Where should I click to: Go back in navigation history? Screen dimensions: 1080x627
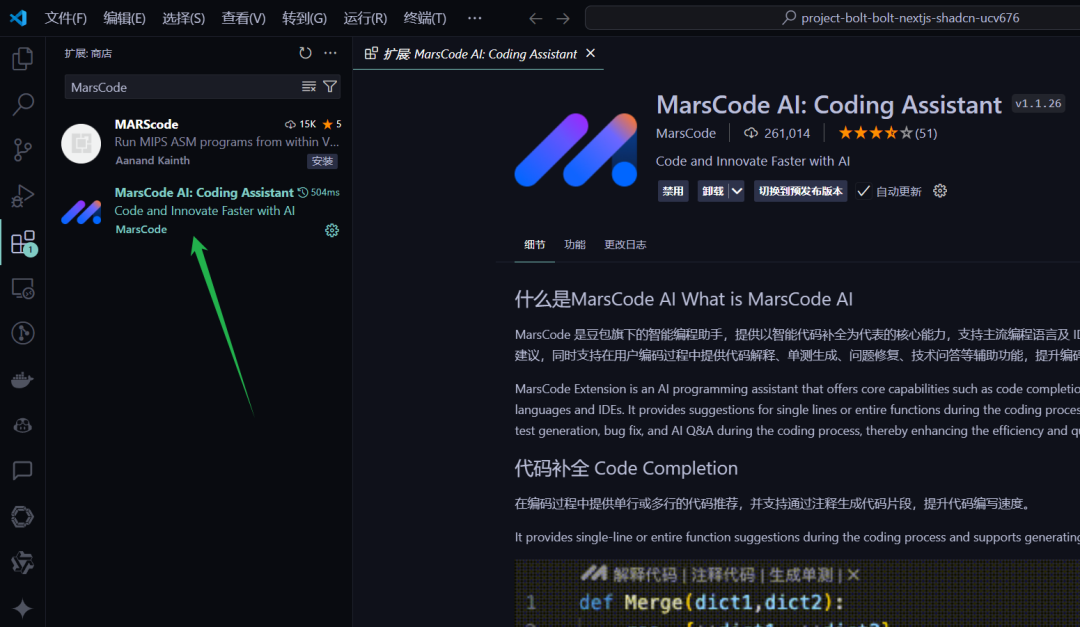click(x=536, y=19)
